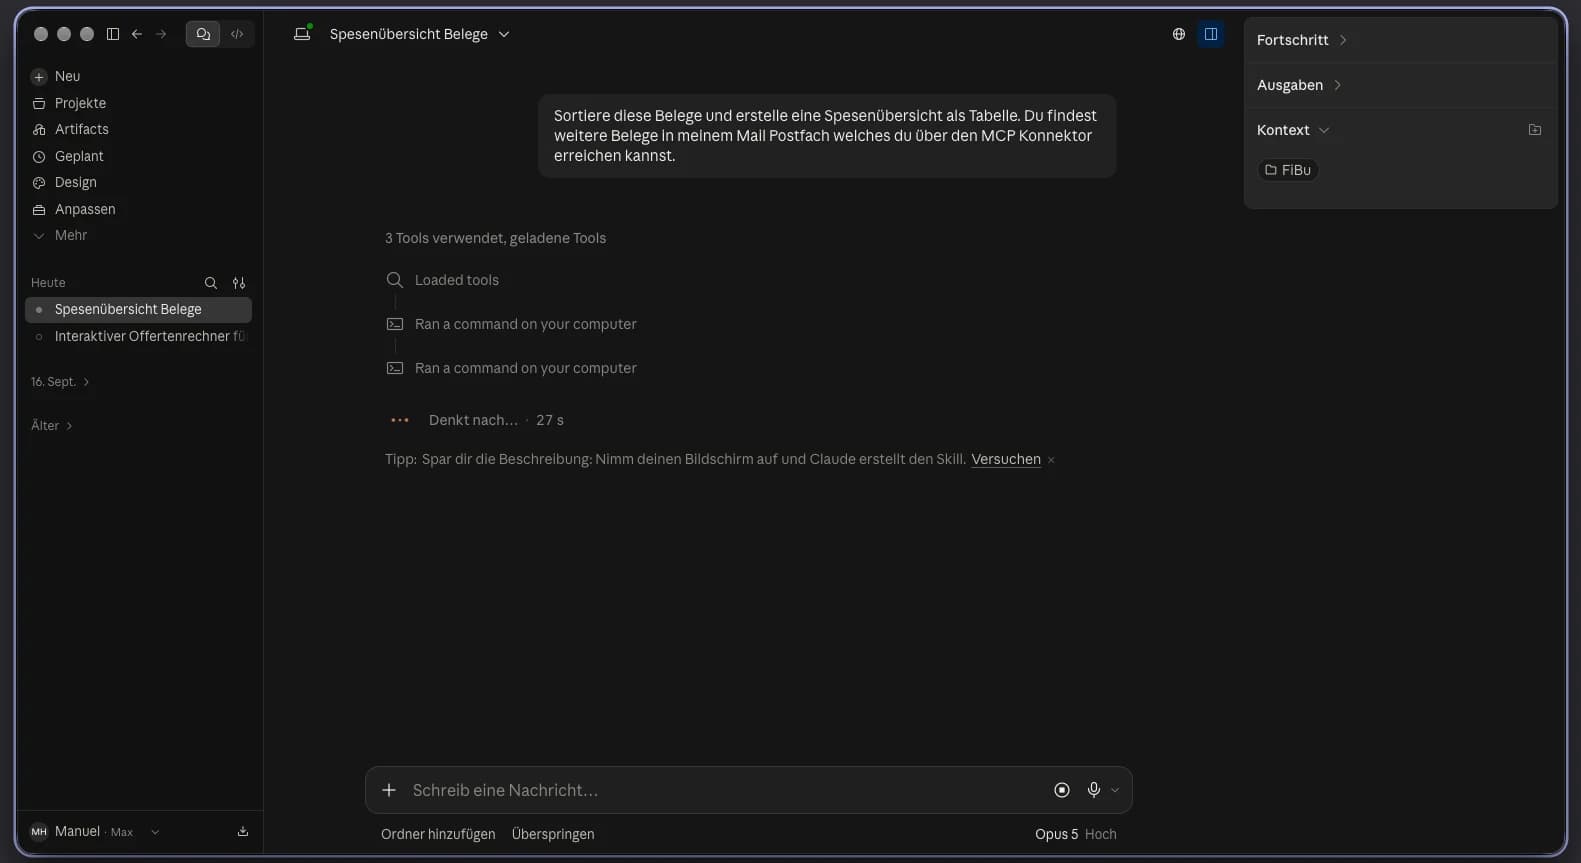The image size is (1581, 863).
Task: Collapse the Kontext panel section
Action: 1293,130
